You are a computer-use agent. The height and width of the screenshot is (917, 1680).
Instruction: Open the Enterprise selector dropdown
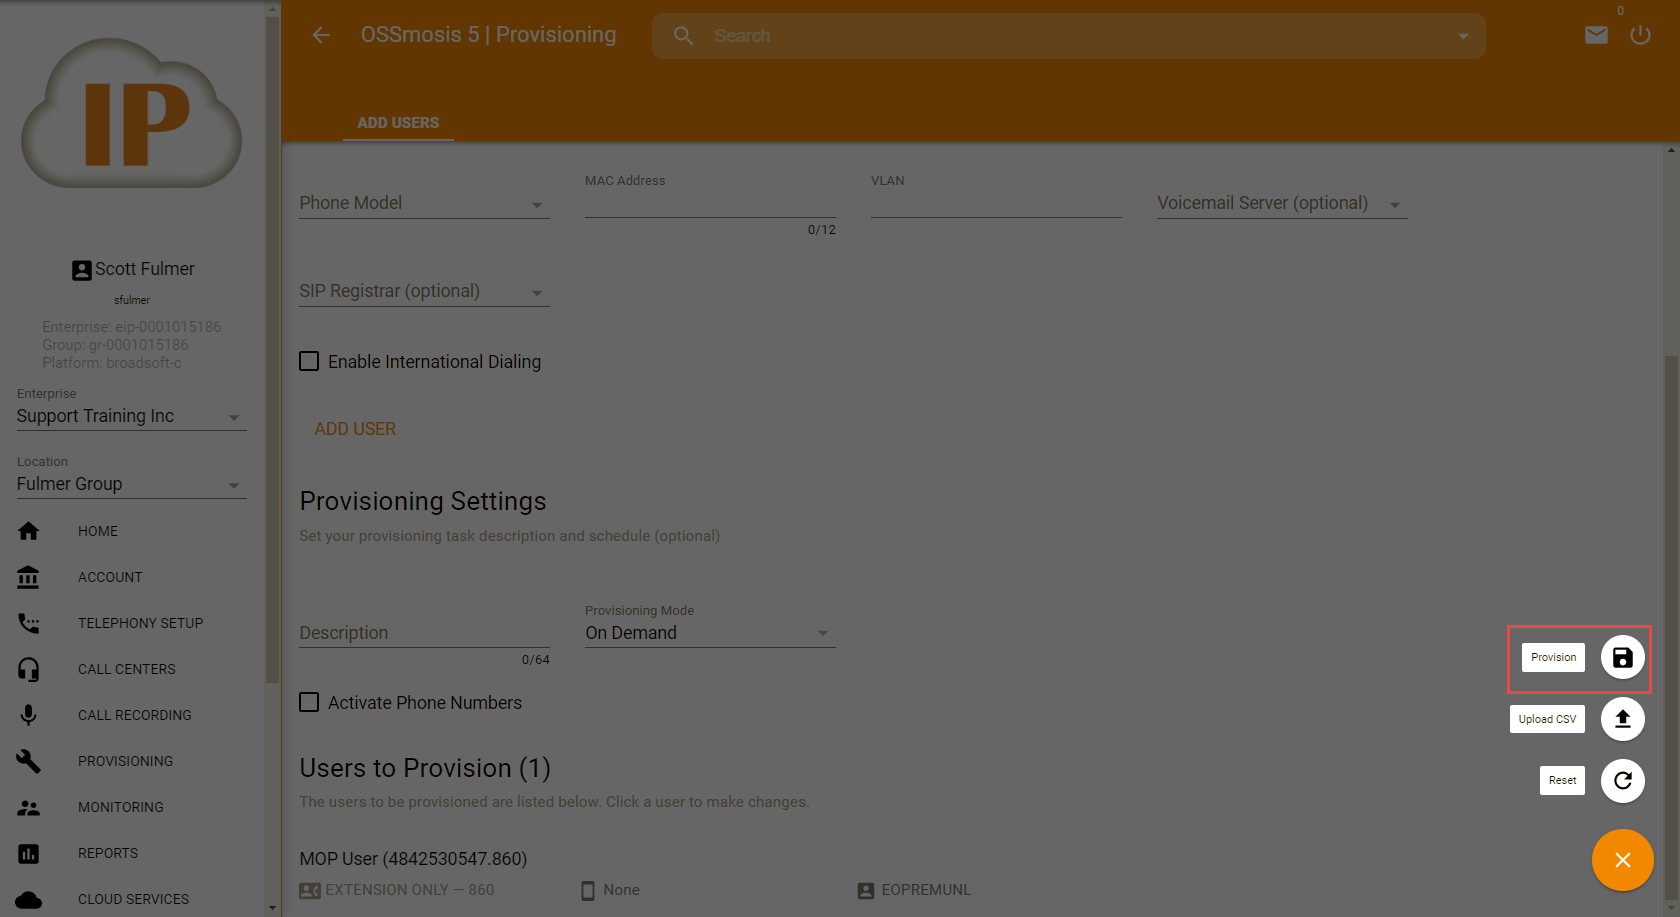click(130, 417)
